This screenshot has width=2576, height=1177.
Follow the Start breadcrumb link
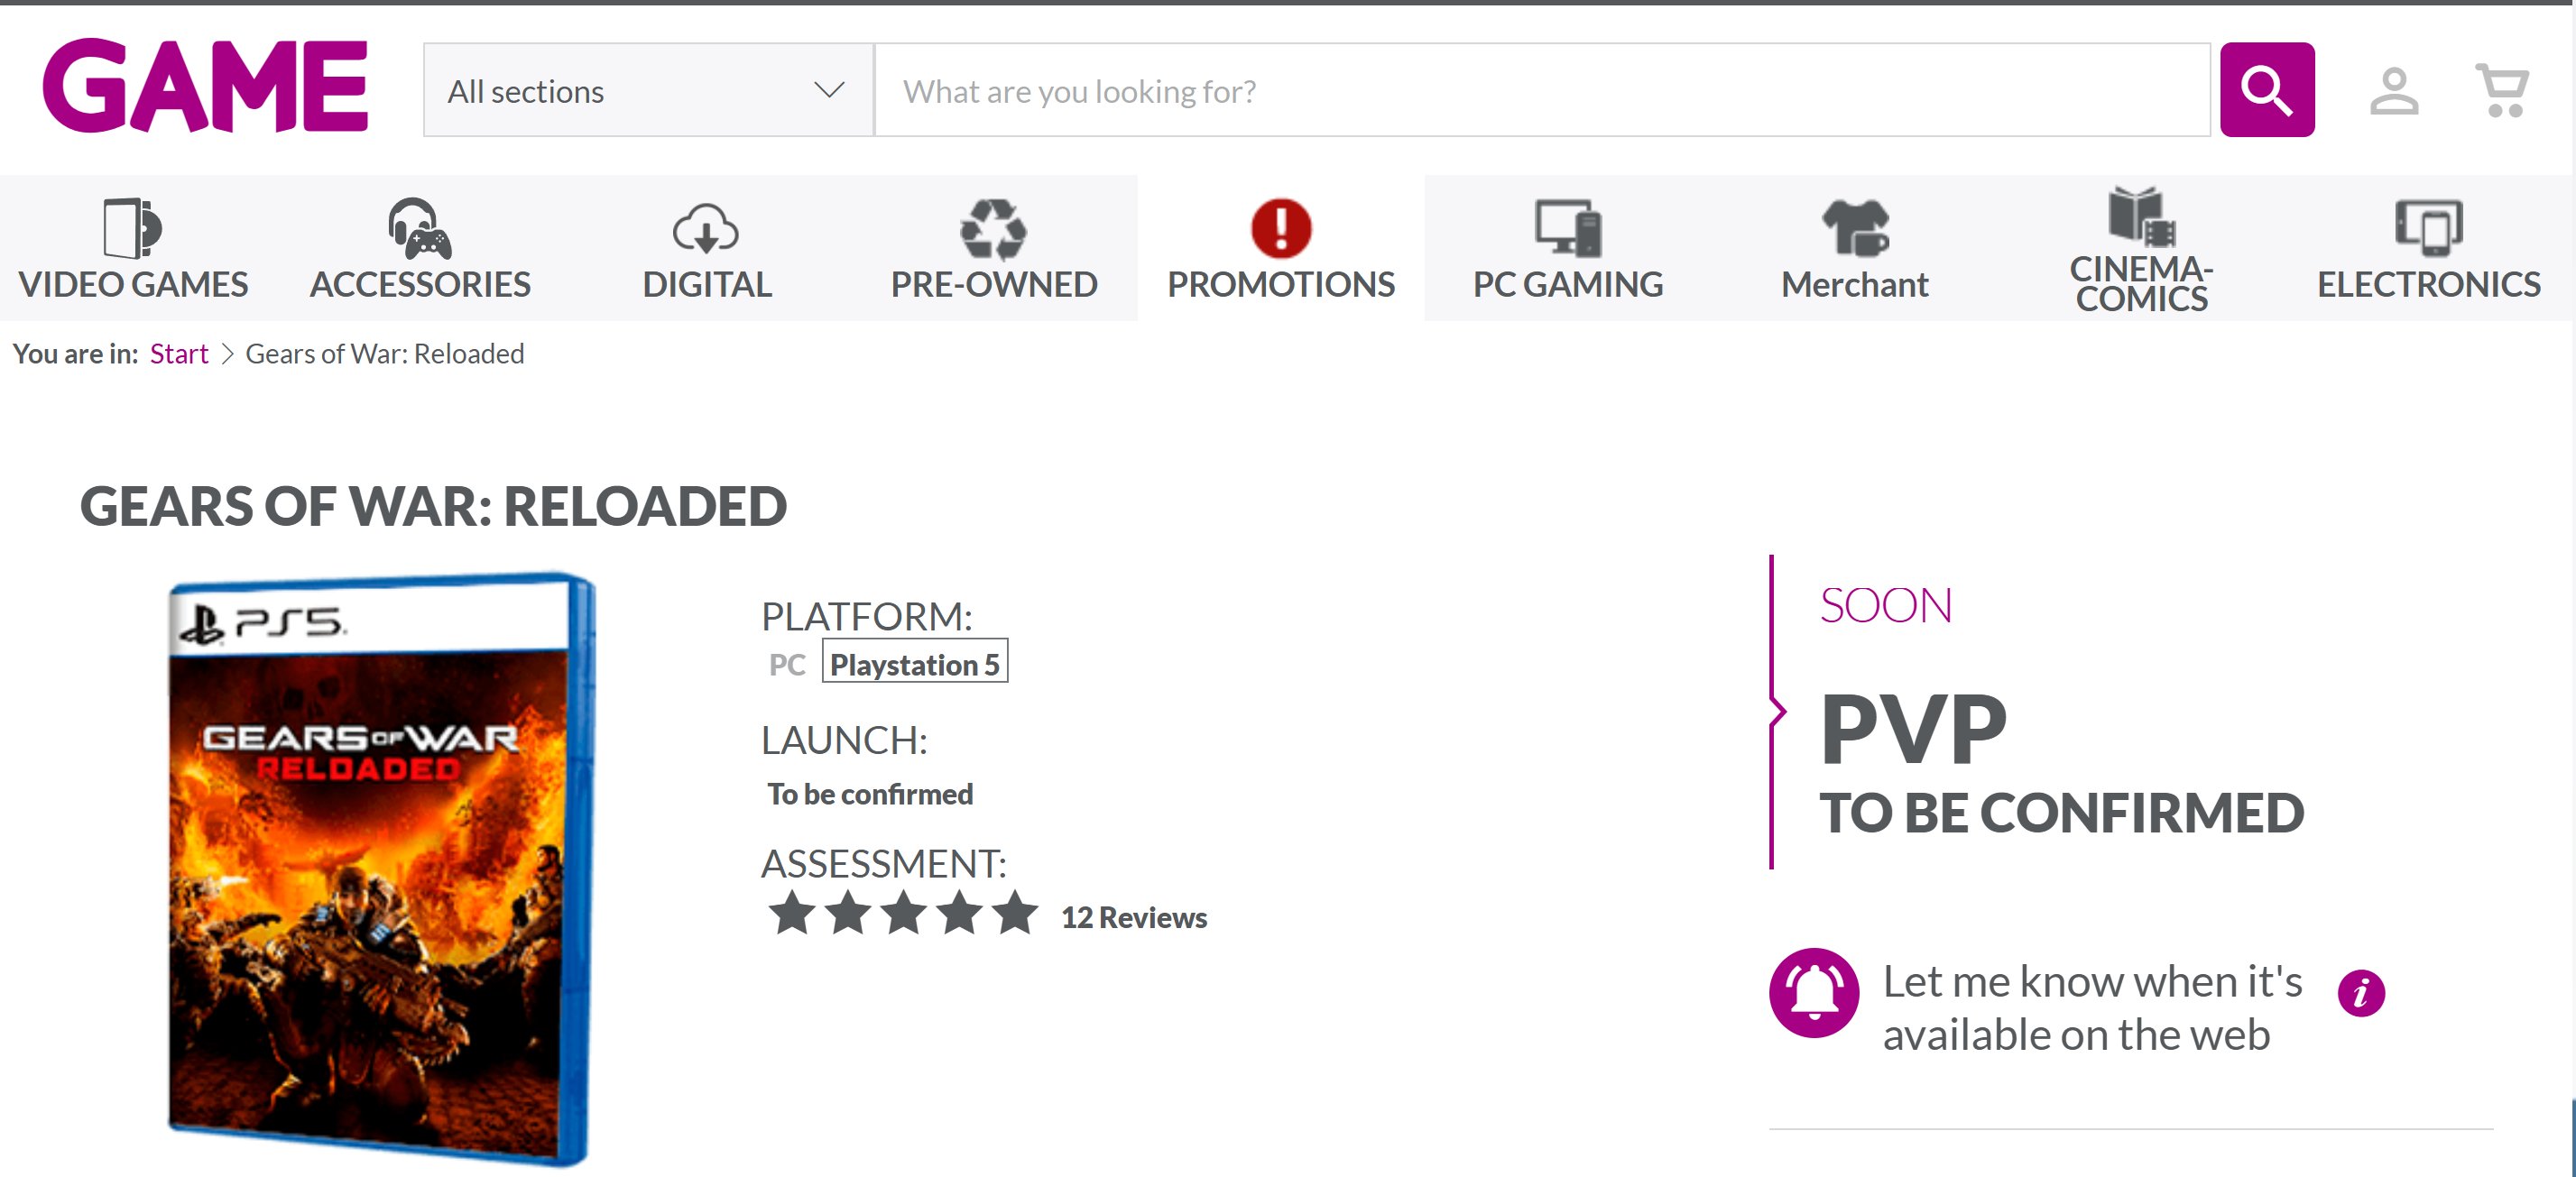click(x=179, y=354)
